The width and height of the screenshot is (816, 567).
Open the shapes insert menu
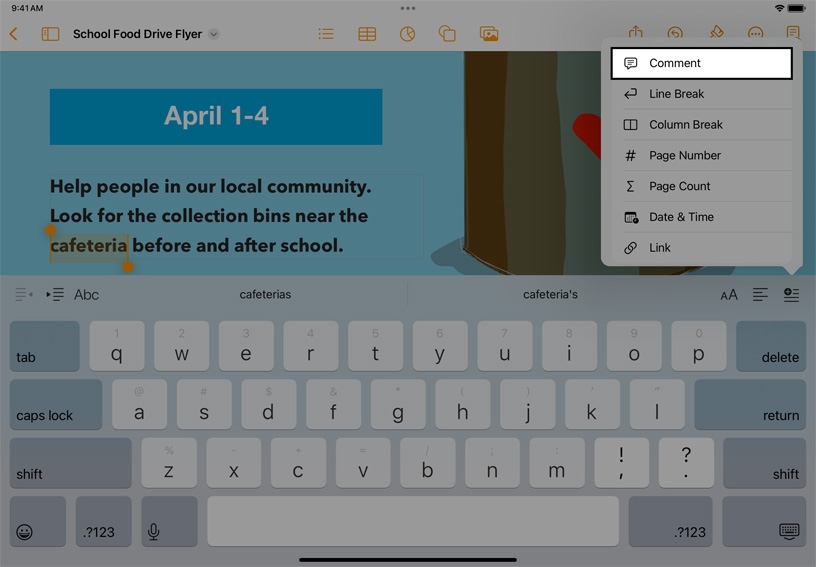coord(447,34)
